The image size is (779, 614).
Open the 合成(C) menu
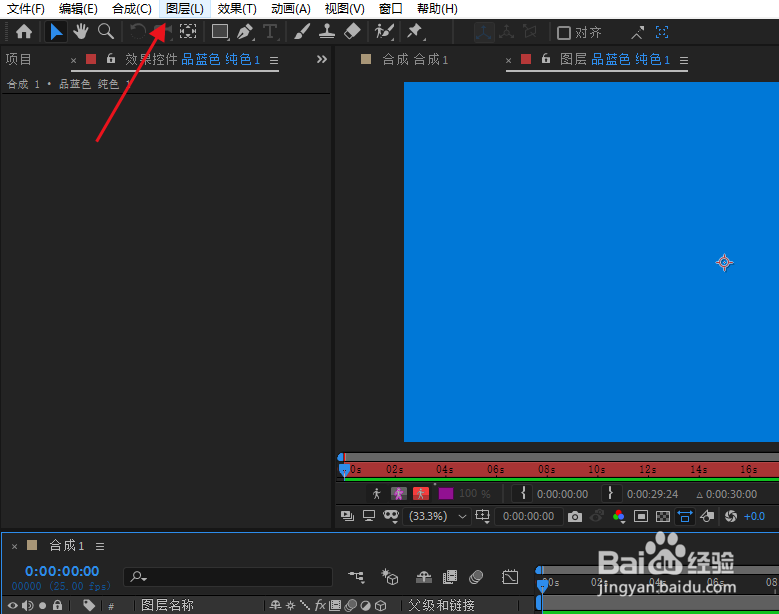pyautogui.click(x=132, y=8)
